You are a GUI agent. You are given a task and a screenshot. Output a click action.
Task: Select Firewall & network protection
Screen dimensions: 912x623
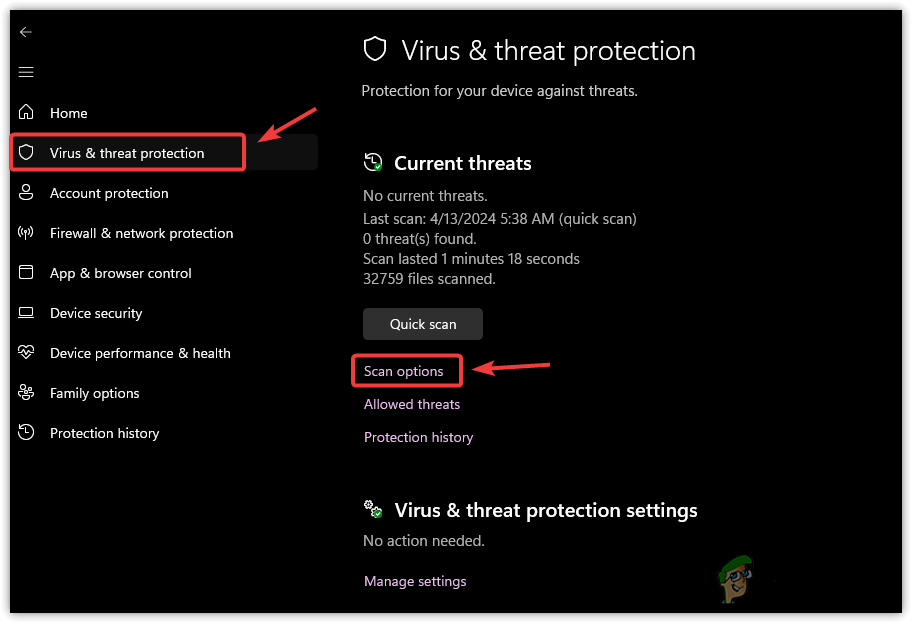141,233
